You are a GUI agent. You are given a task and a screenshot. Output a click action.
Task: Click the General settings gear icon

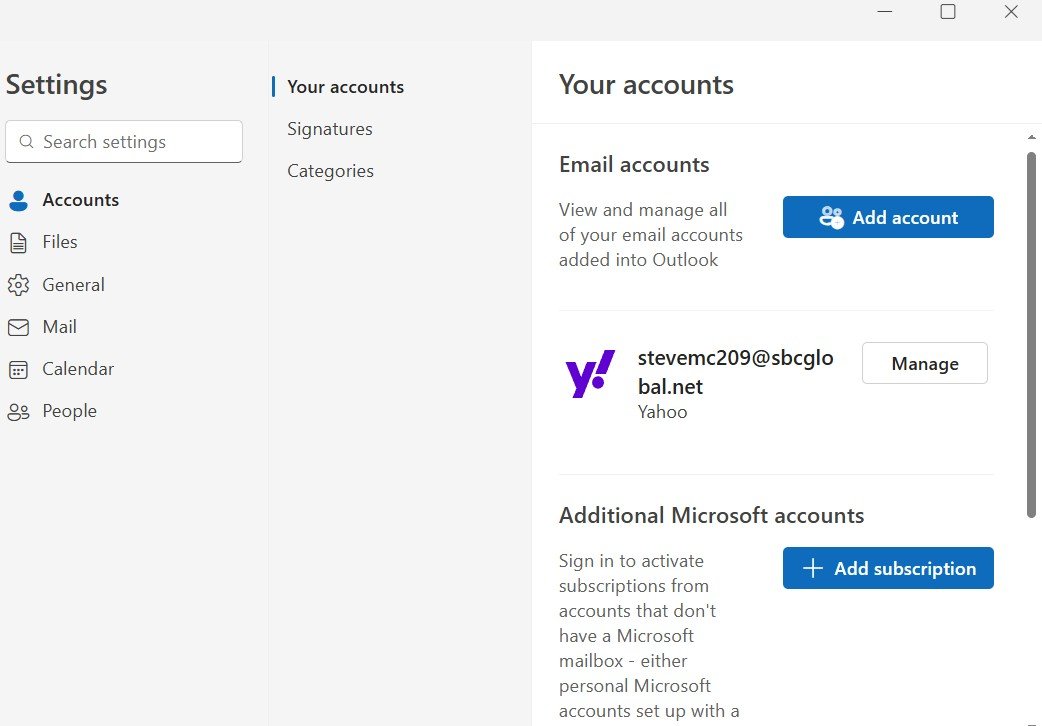(18, 284)
